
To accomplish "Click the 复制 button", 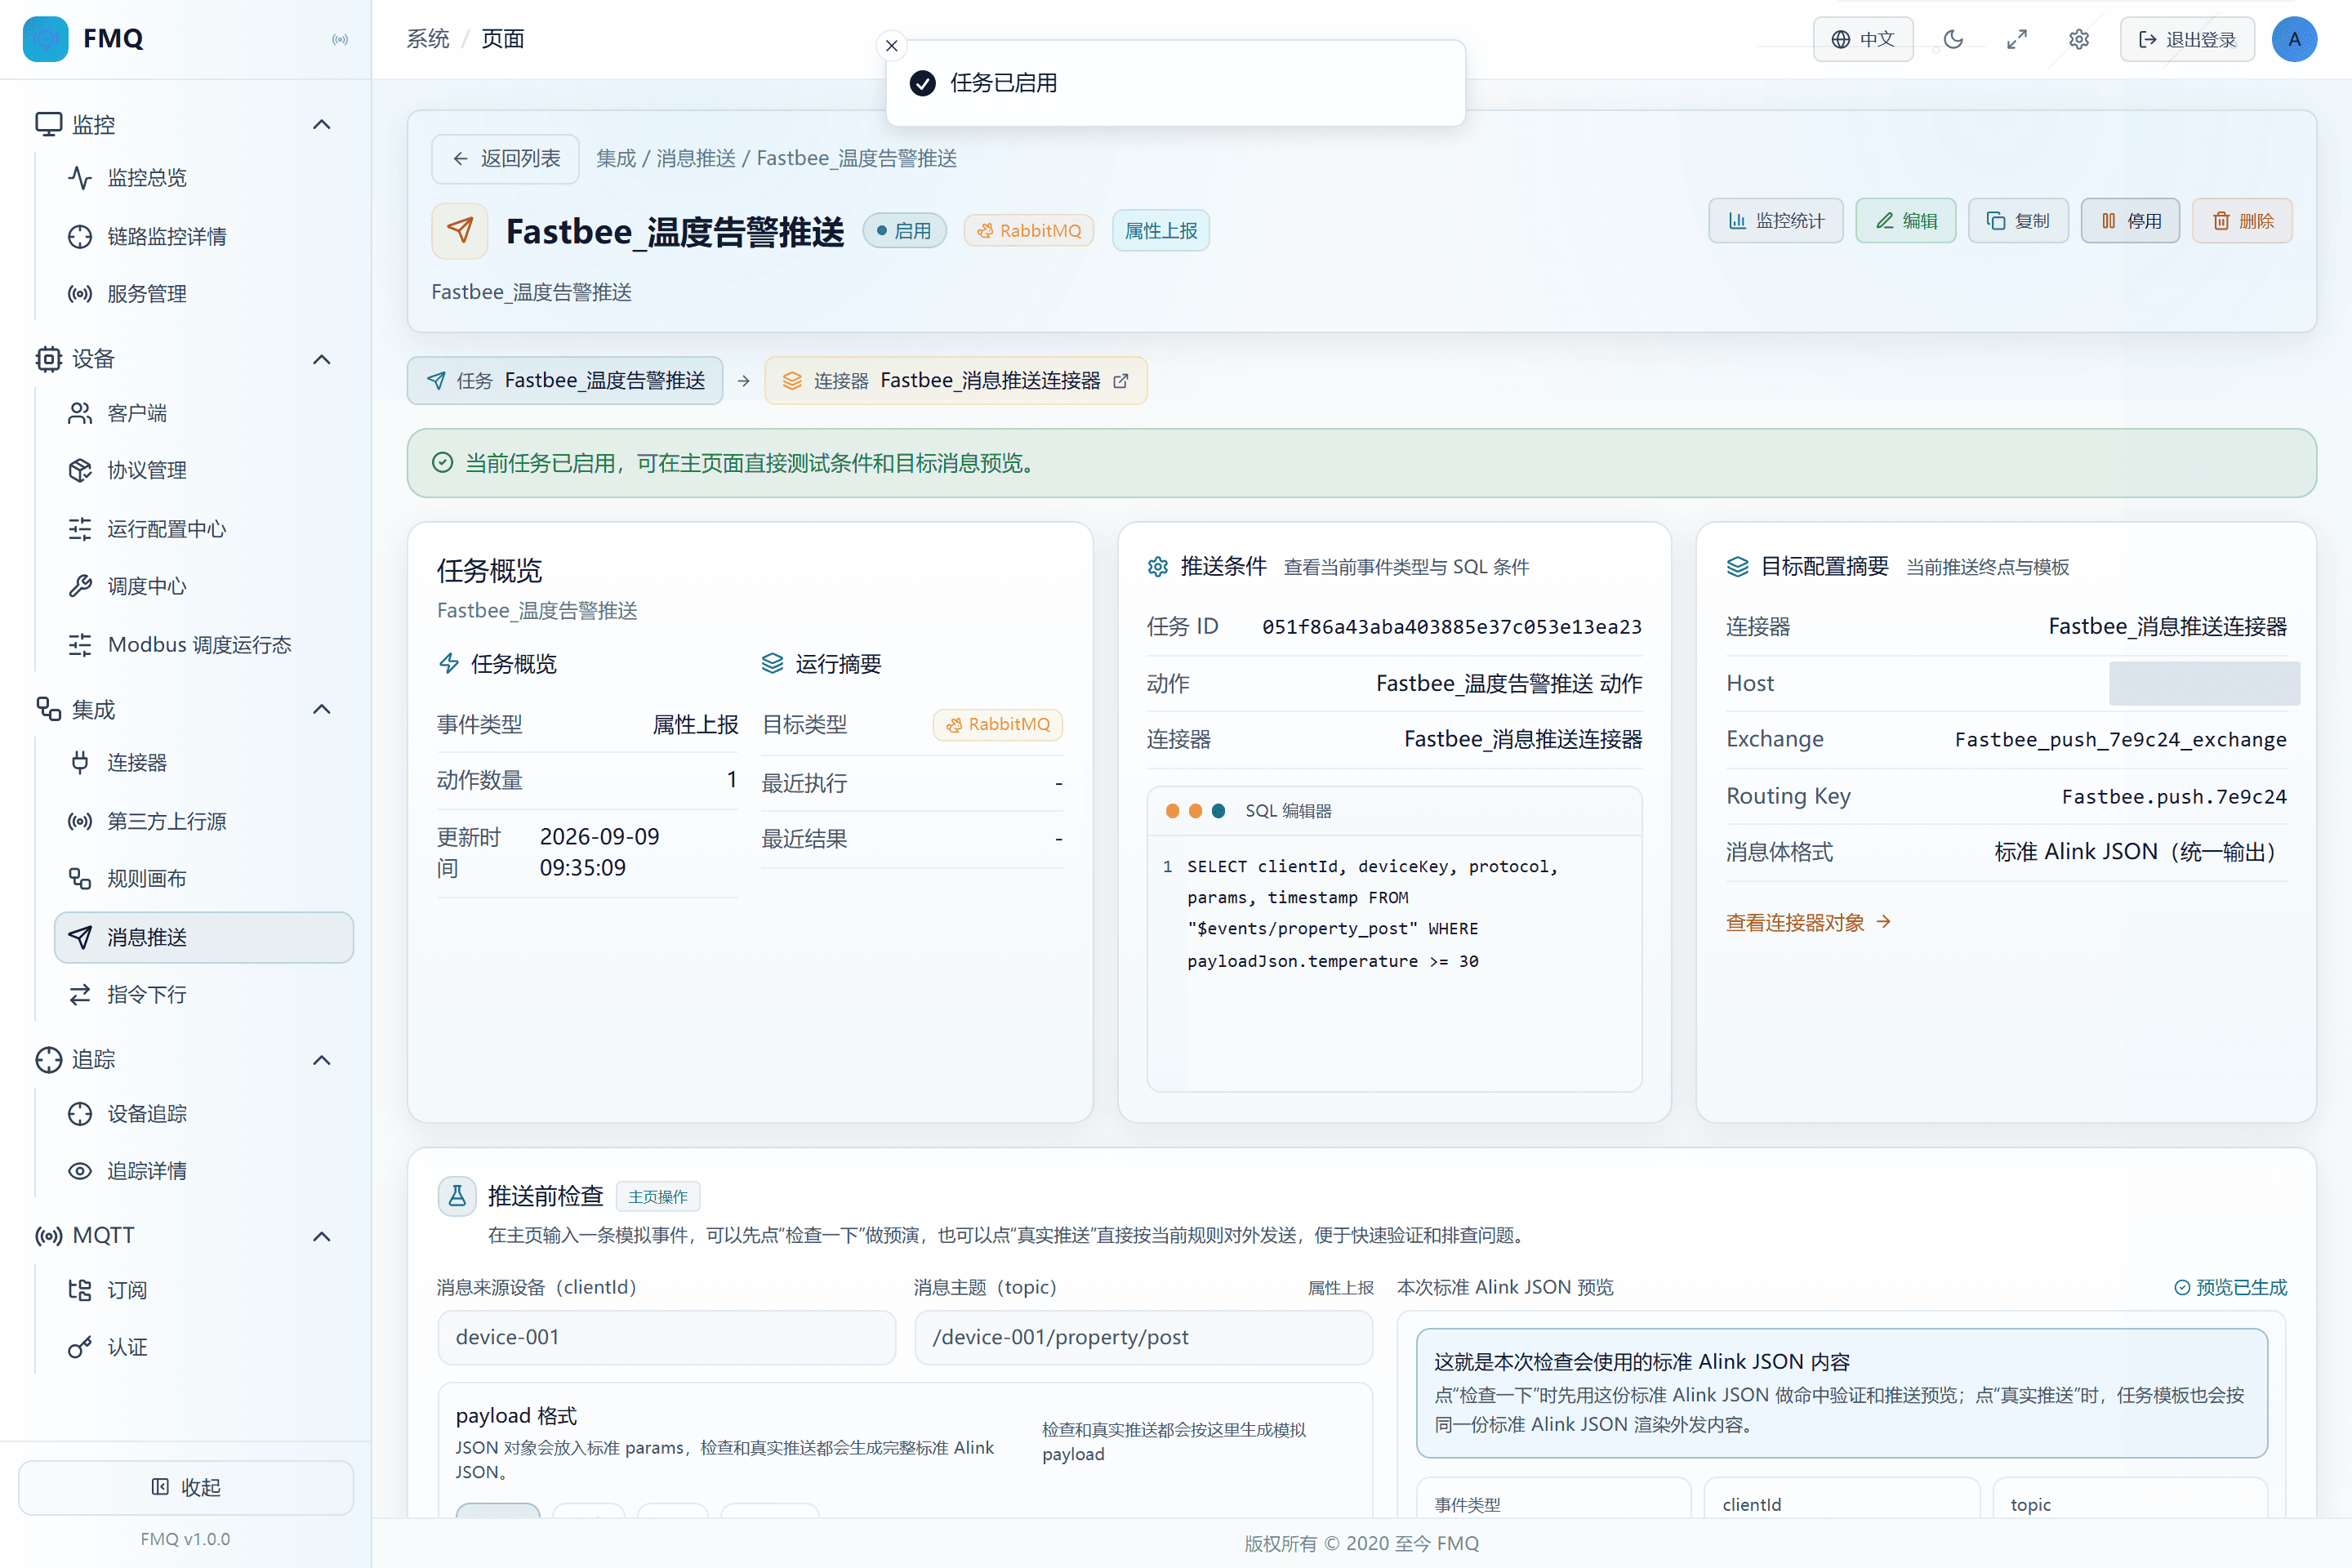I will pyautogui.click(x=2017, y=220).
